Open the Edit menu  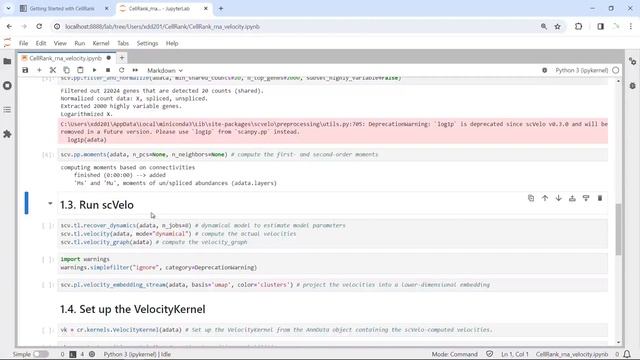pyautogui.click(x=41, y=43)
